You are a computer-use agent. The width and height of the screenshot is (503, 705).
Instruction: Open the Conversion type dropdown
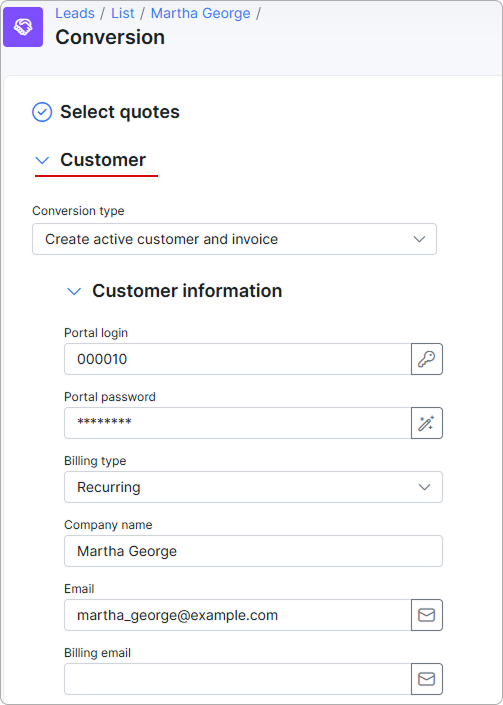click(234, 239)
